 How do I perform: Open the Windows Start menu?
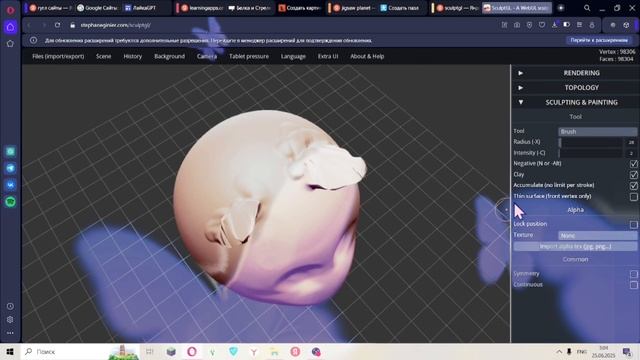pos(10,351)
